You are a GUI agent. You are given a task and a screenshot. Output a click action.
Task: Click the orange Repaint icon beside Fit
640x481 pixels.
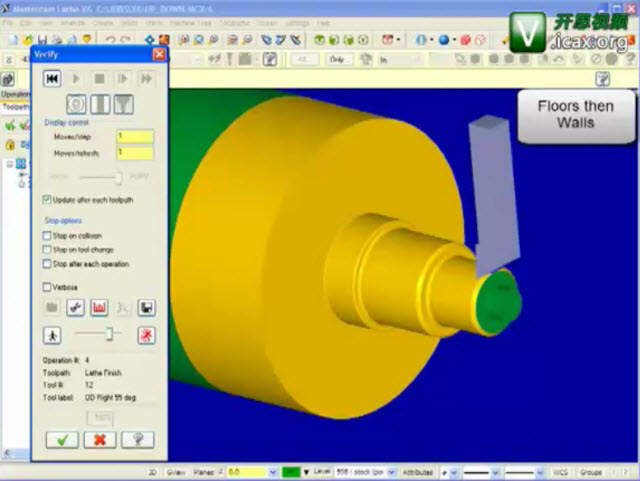[x=164, y=40]
